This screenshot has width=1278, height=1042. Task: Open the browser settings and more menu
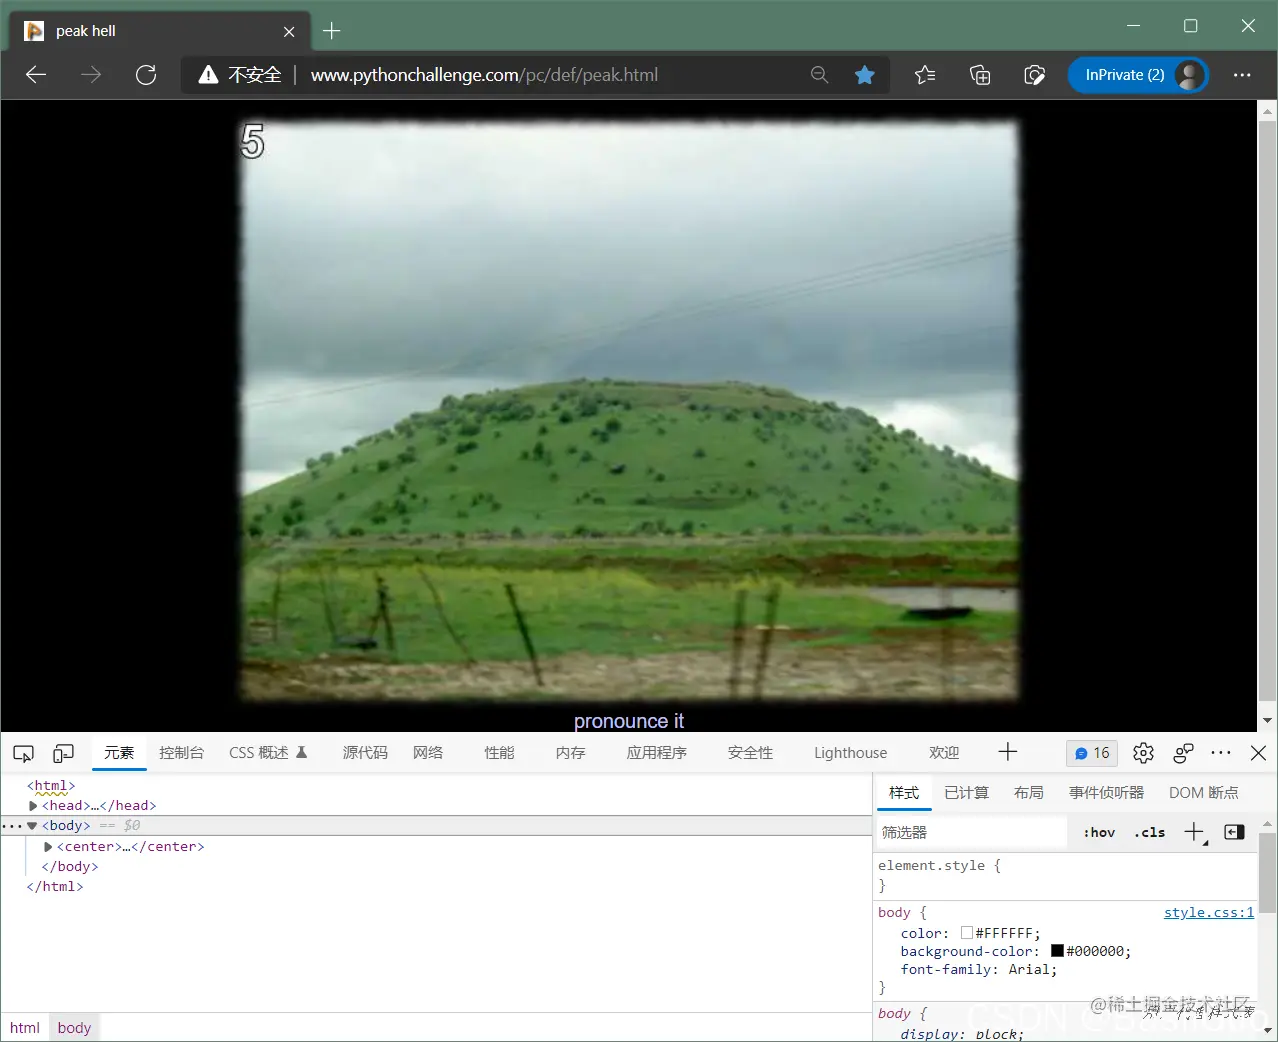(x=1242, y=75)
